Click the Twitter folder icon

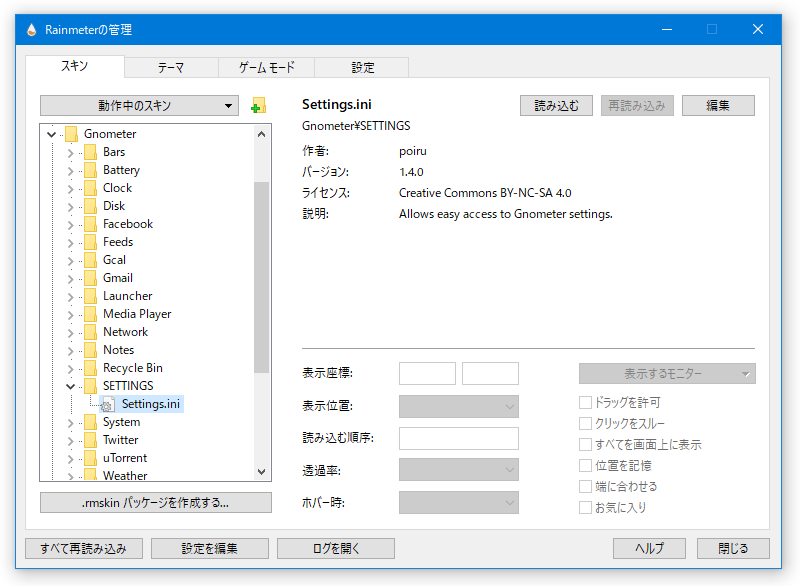pos(90,440)
